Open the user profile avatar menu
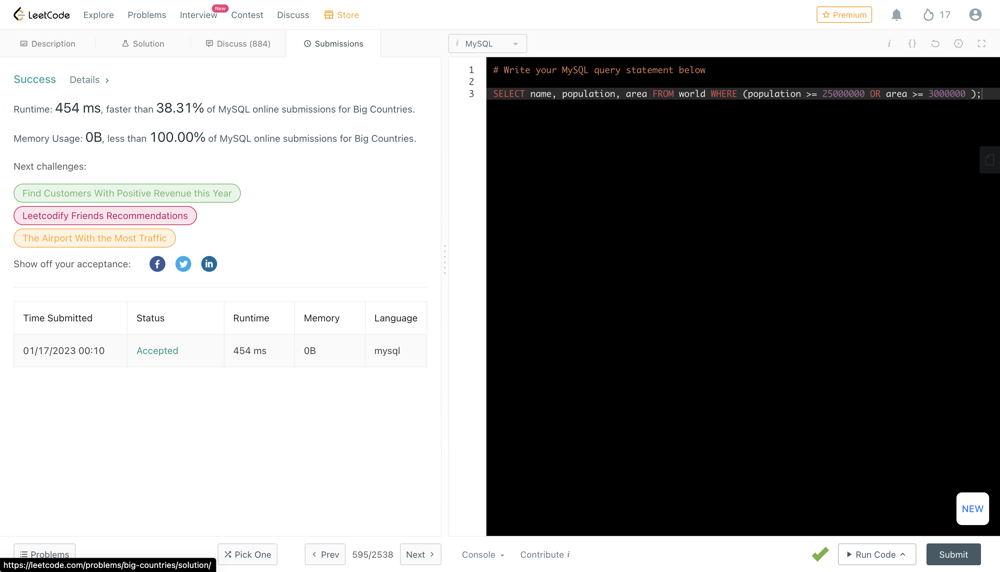Image resolution: width=1000 pixels, height=572 pixels. (975, 15)
